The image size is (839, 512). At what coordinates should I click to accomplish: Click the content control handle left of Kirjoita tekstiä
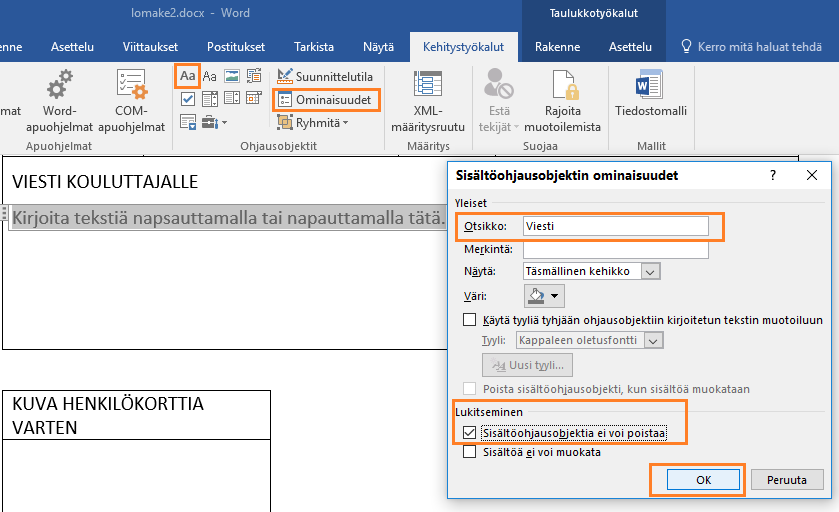point(4,214)
